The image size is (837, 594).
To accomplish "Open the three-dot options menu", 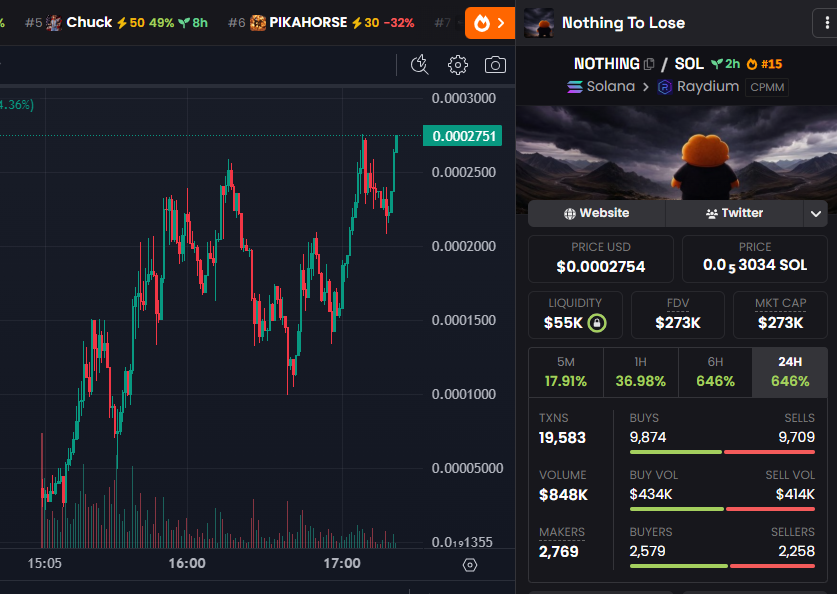I will point(826,23).
